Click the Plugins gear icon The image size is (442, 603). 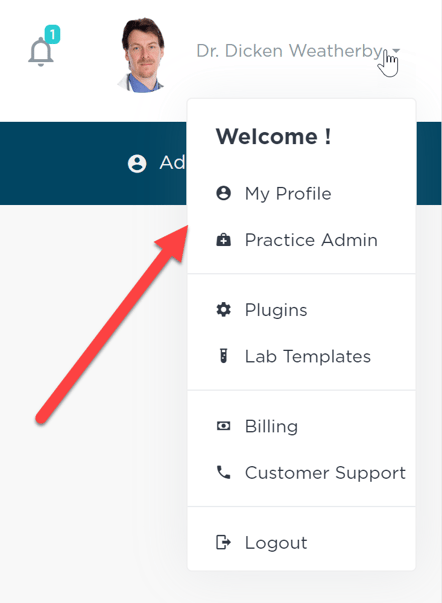coord(224,310)
